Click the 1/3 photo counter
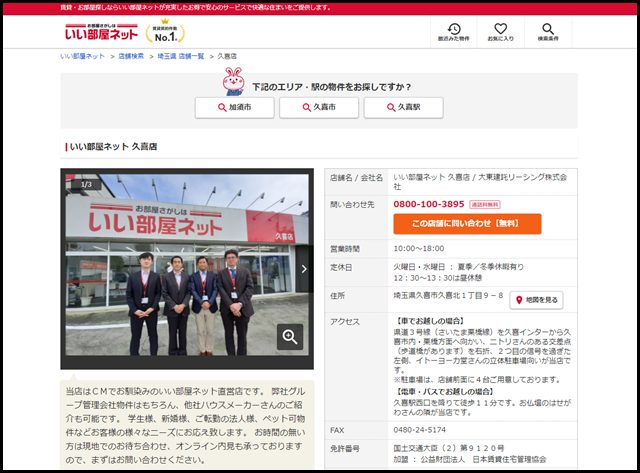Screen dimensions: 640x473 pos(86,184)
